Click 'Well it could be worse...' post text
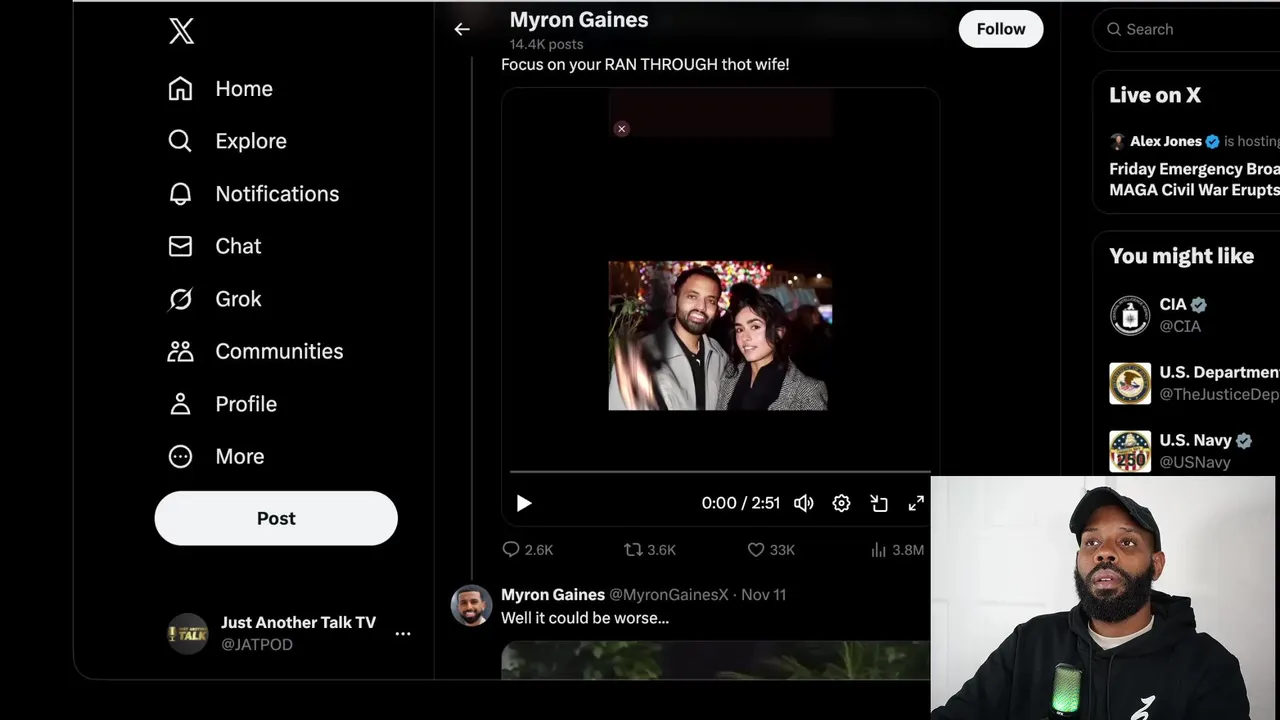This screenshot has width=1280, height=720. [x=585, y=618]
